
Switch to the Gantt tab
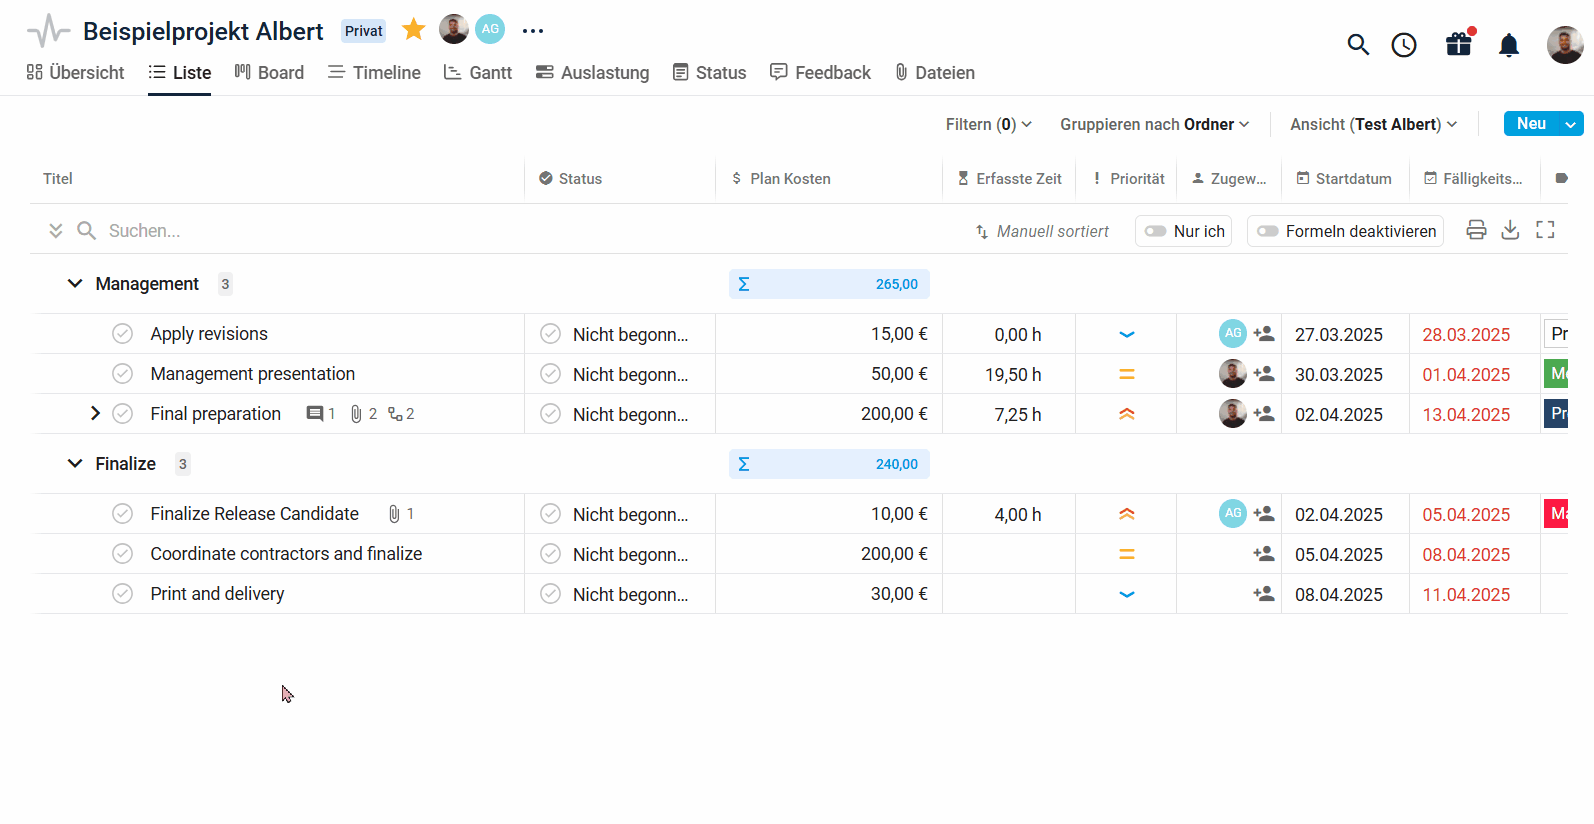[478, 73]
